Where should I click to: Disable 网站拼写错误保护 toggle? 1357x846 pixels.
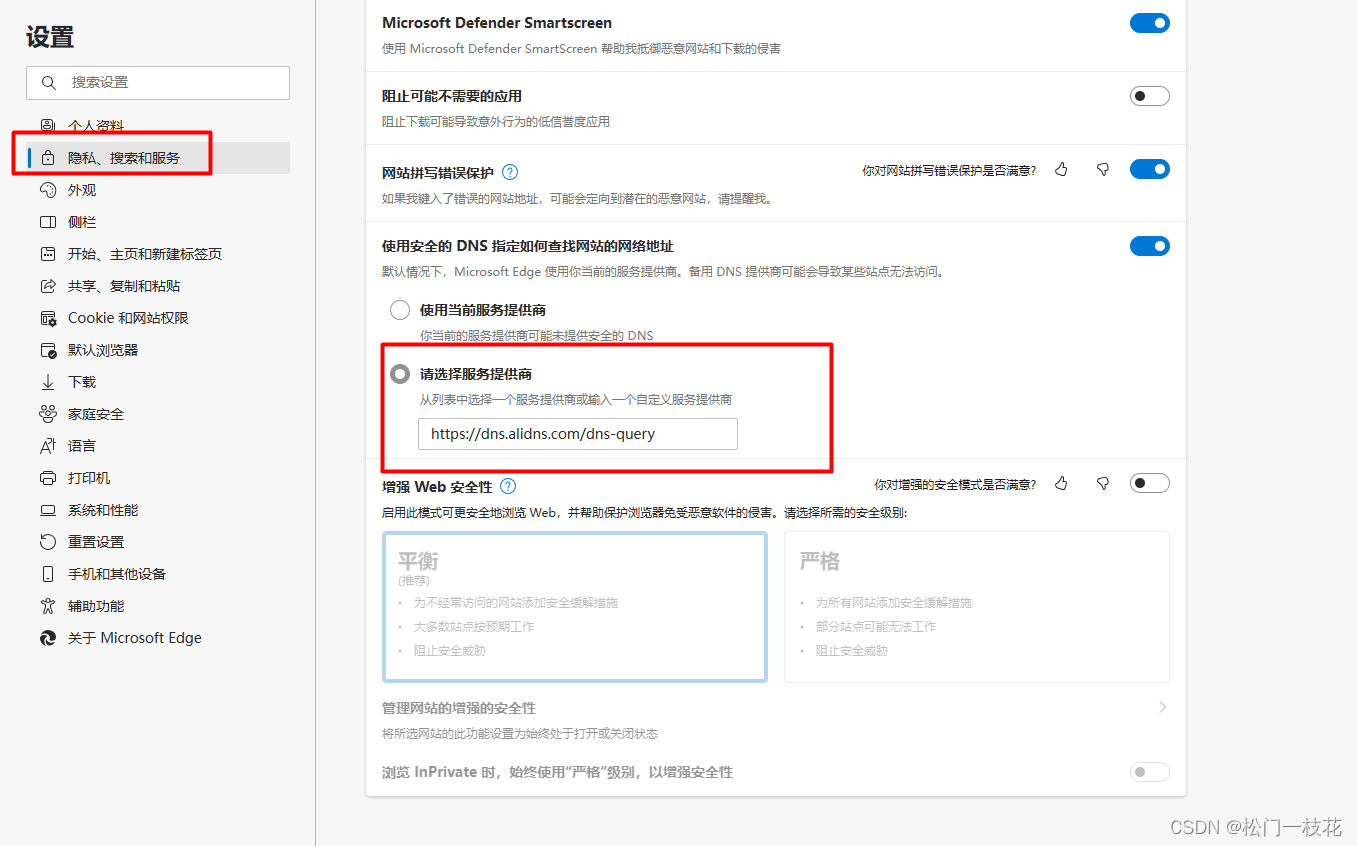point(1150,169)
